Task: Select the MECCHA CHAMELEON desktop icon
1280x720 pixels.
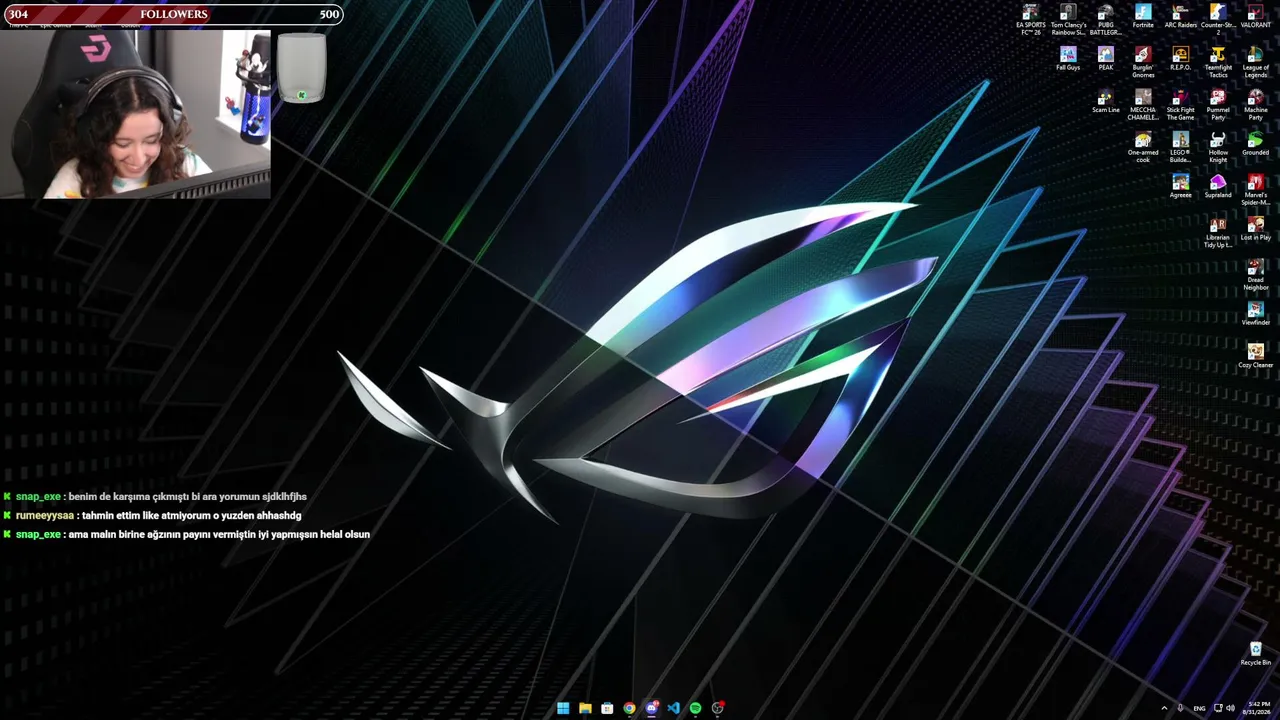Action: [x=1143, y=105]
